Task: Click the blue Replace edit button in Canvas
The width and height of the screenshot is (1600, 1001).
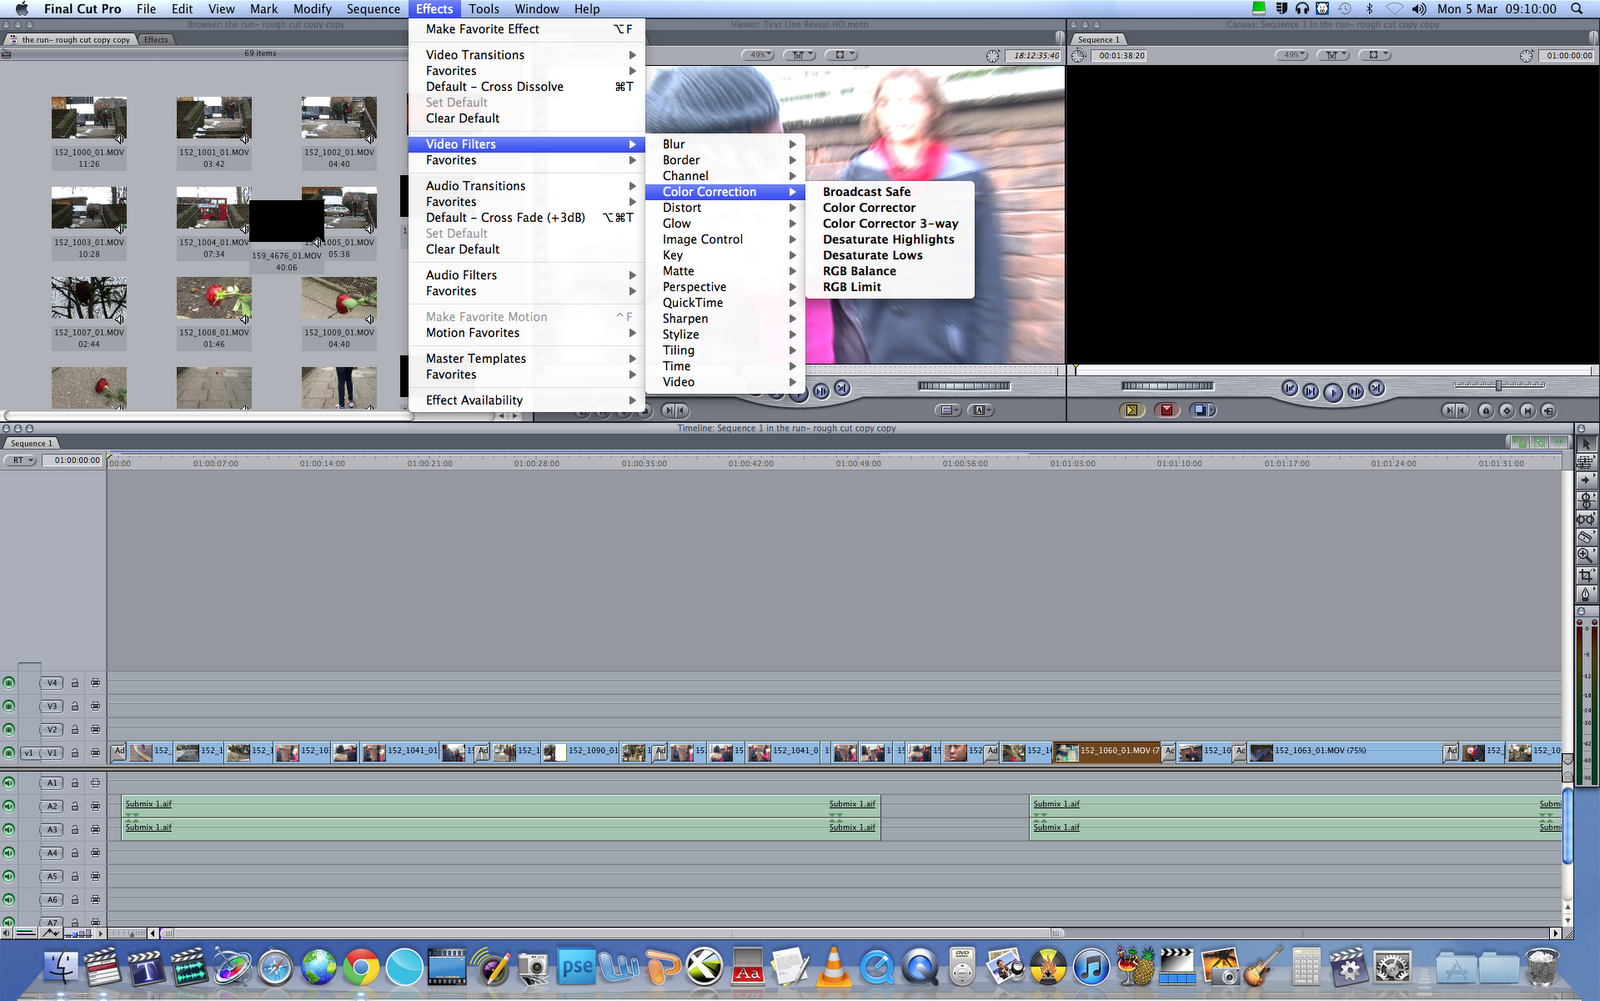Action: [x=1203, y=410]
